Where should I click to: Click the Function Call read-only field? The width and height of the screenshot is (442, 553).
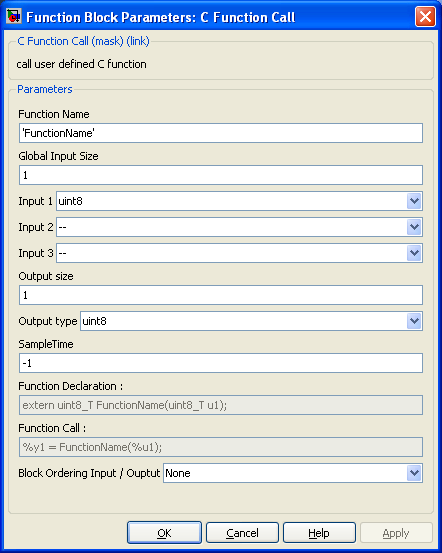pos(221,447)
